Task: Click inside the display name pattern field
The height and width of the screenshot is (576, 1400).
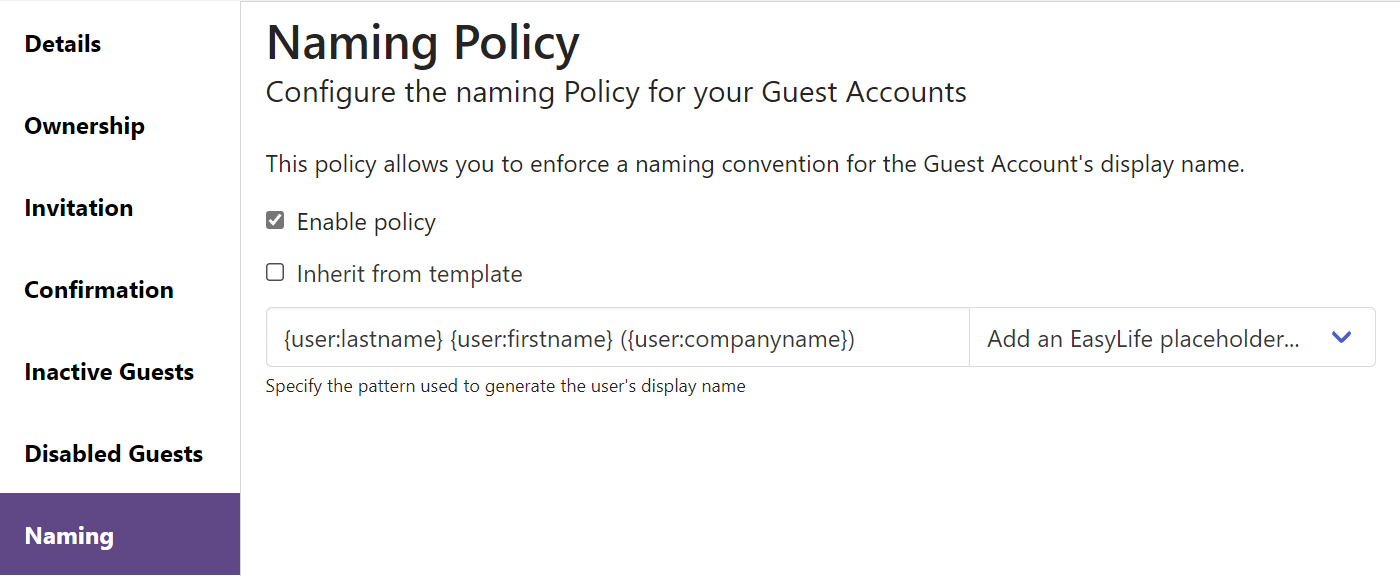Action: coord(617,338)
